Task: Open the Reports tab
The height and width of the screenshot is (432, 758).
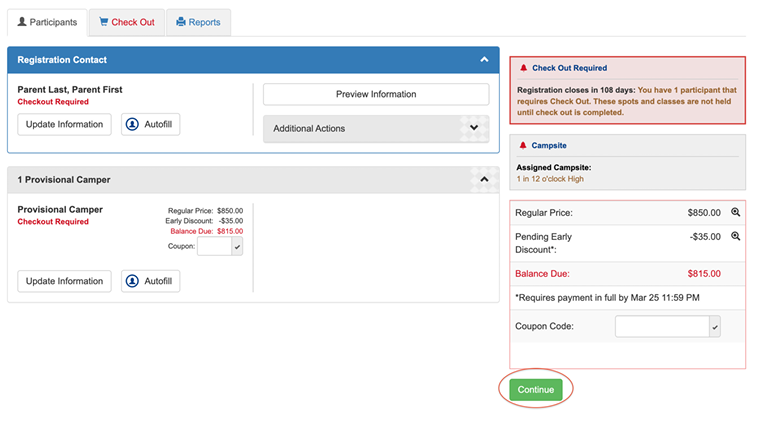Action: click(197, 22)
